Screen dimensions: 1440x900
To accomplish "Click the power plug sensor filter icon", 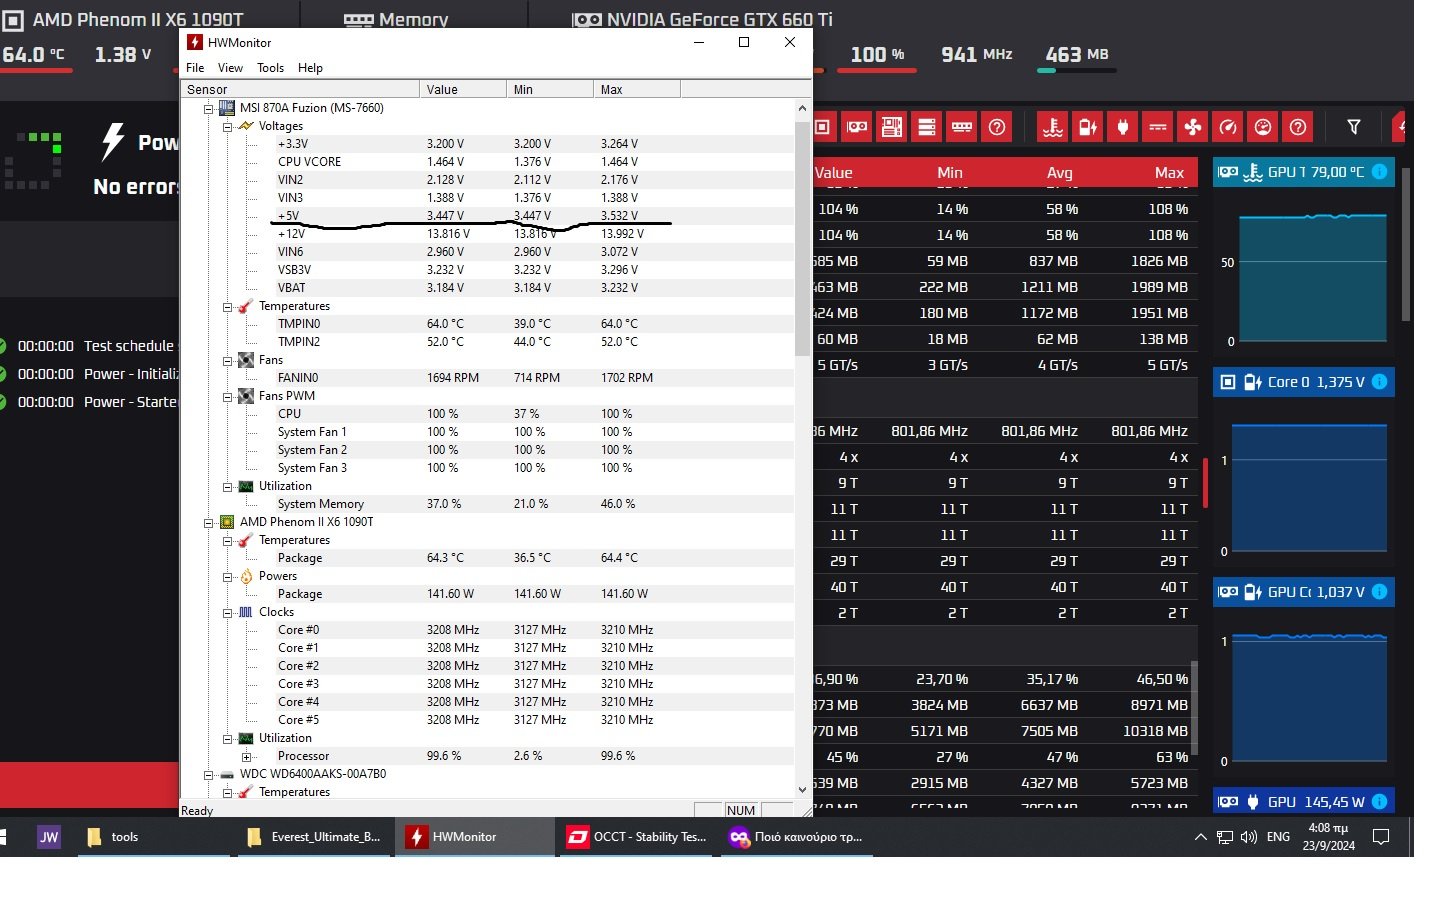I will (x=1123, y=127).
